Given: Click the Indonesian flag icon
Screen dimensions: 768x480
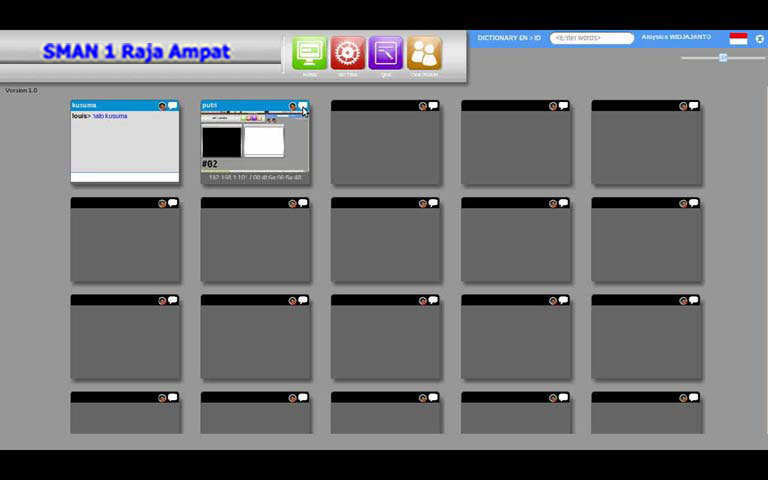Looking at the screenshot, I should coord(738,39).
